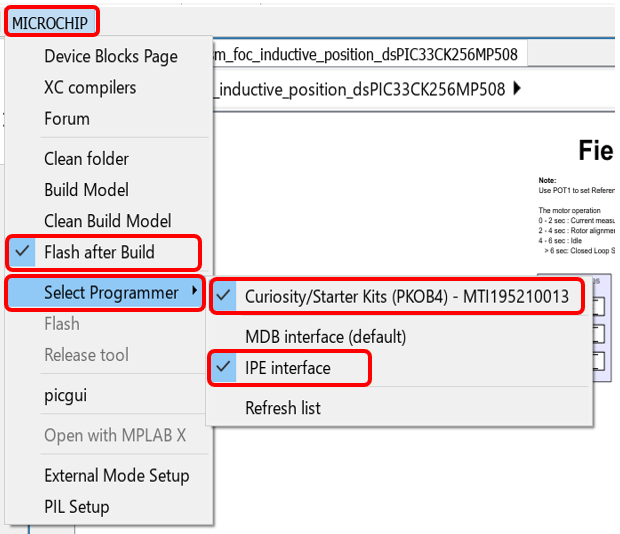Toggle Flash after Build option

pyautogui.click(x=104, y=252)
